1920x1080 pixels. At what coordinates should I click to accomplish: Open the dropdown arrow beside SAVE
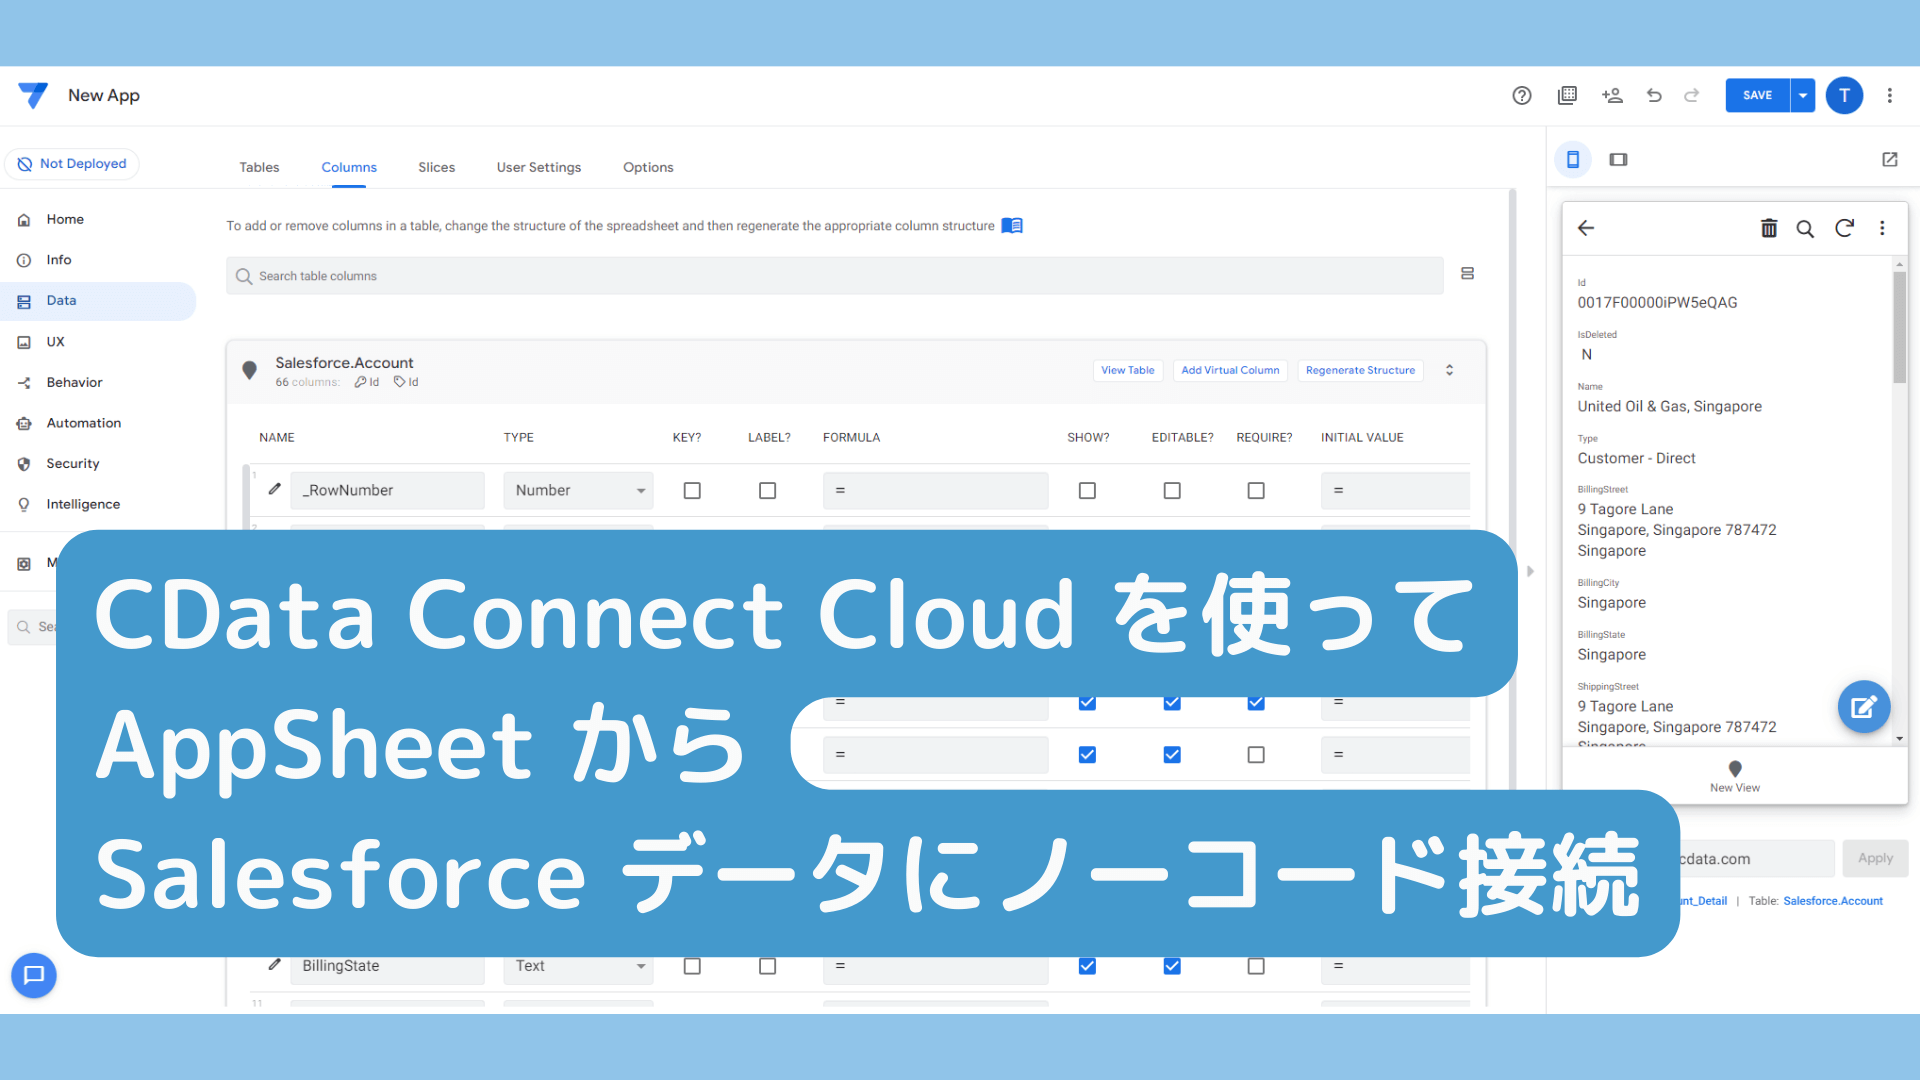point(1803,95)
